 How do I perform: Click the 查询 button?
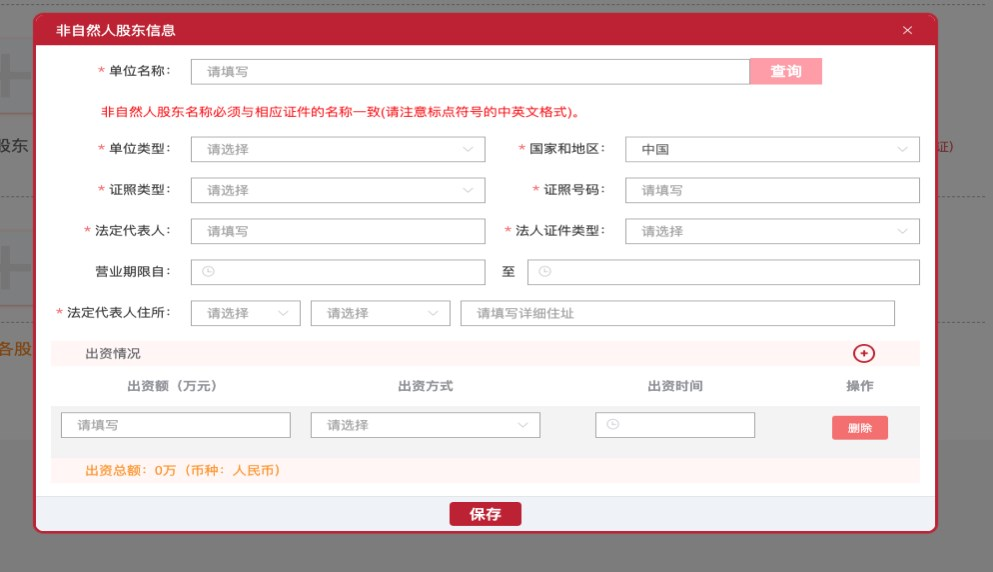click(x=786, y=71)
